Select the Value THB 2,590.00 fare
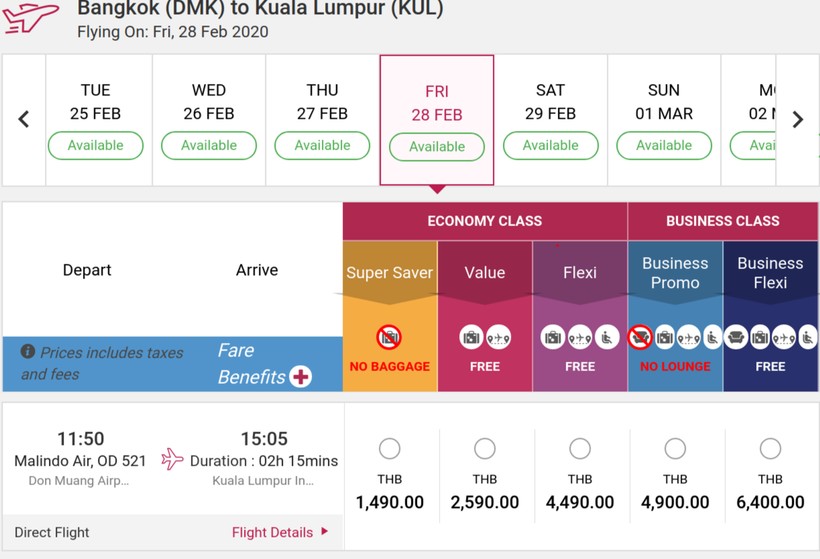The image size is (820, 559). point(485,448)
